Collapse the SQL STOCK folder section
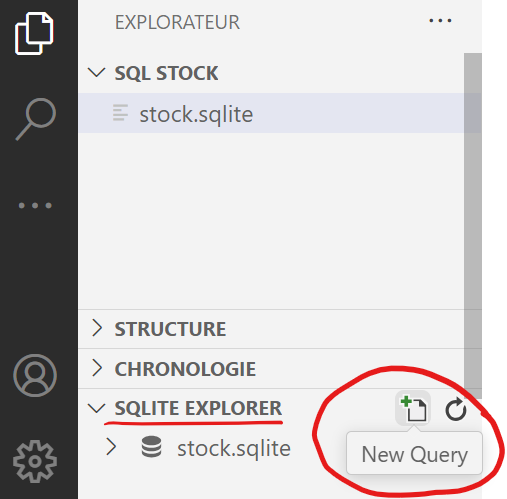The height and width of the screenshot is (499, 507). click(x=97, y=72)
